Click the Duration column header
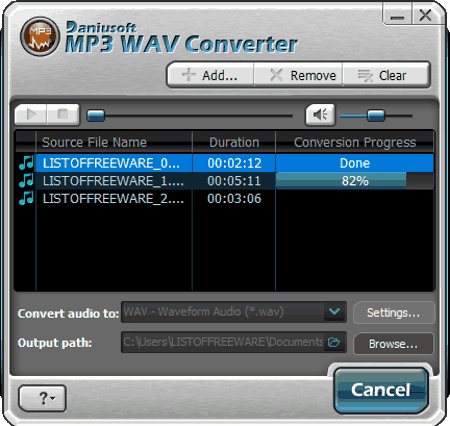 point(234,142)
